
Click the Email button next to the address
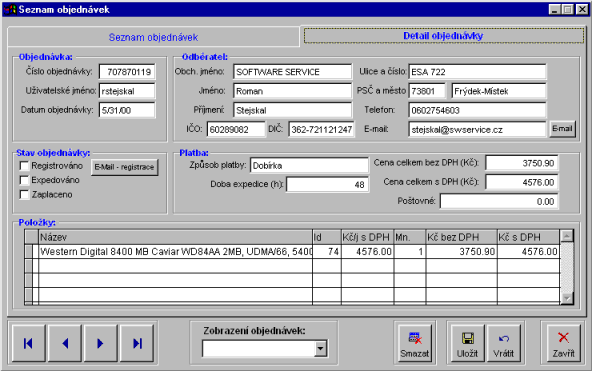click(x=562, y=129)
